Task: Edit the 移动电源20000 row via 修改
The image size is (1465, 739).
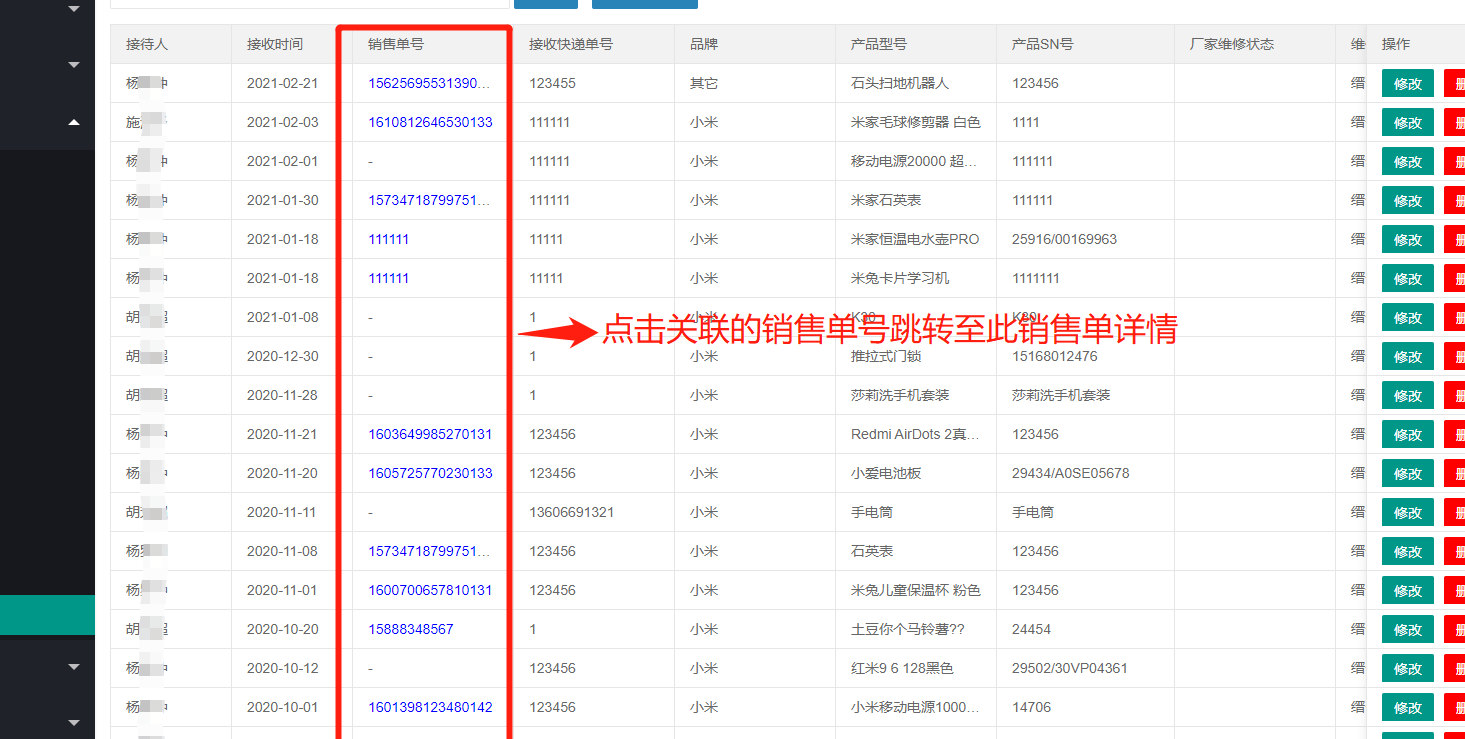Action: tap(1408, 162)
